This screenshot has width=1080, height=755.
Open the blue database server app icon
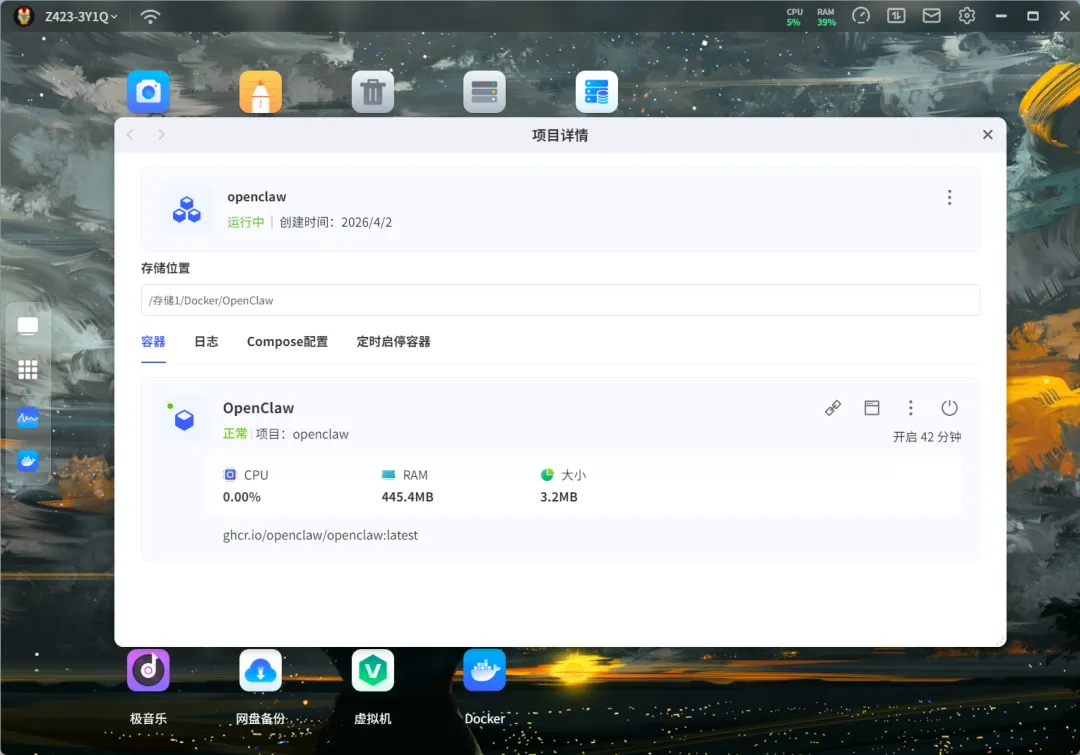tap(596, 92)
